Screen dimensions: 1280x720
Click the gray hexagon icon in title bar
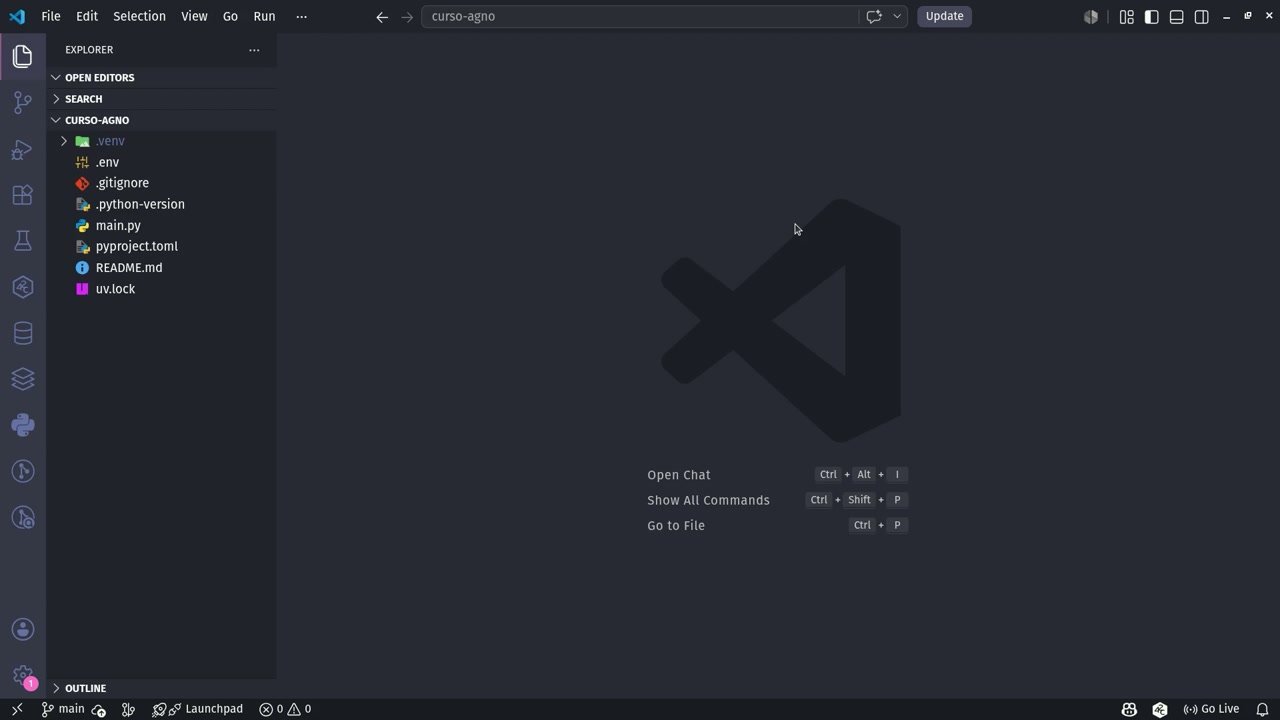1091,16
